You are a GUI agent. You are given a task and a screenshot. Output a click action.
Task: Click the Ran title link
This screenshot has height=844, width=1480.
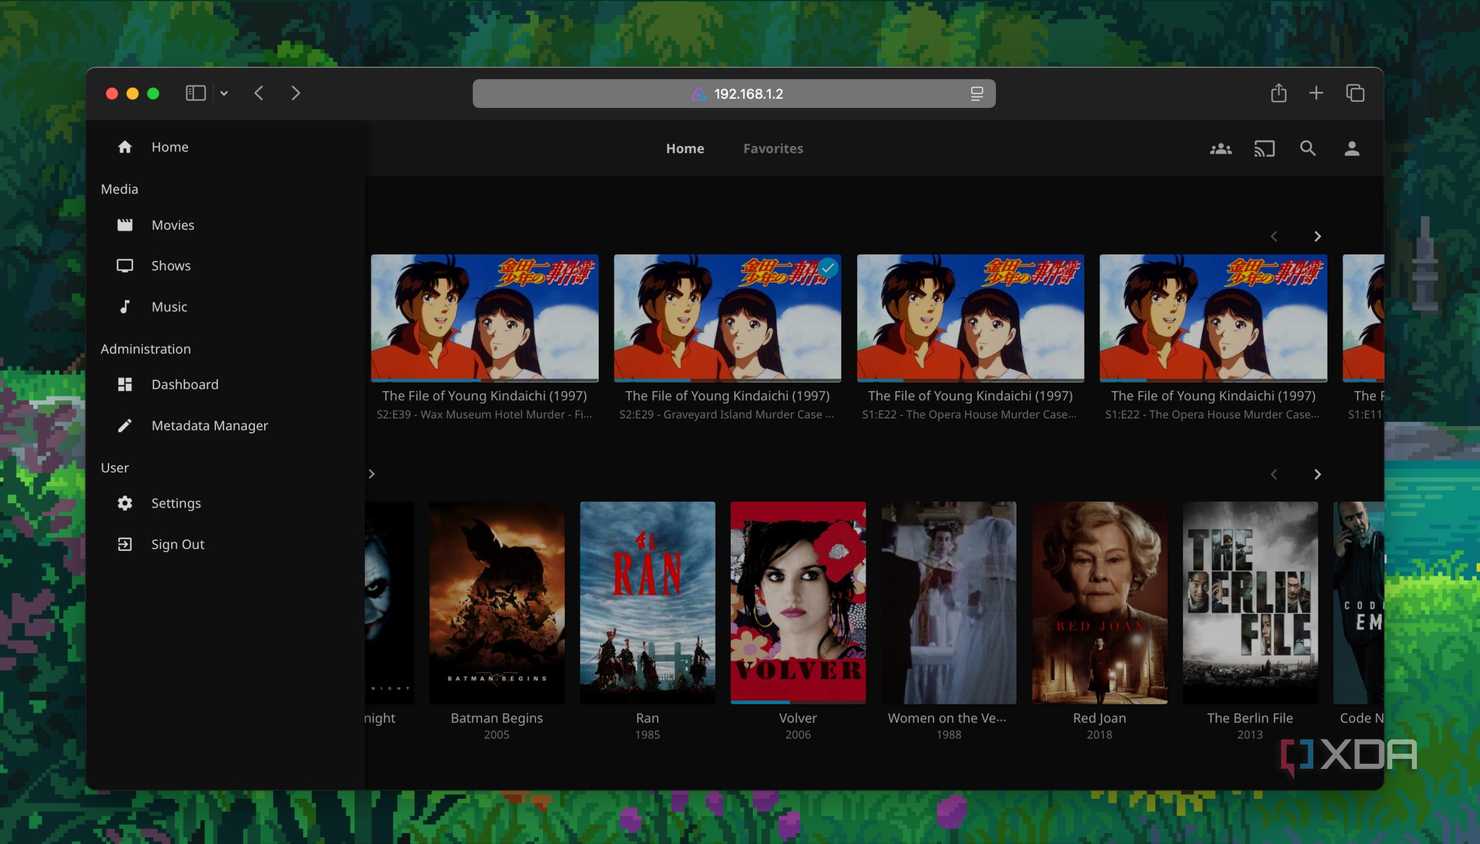[648, 718]
